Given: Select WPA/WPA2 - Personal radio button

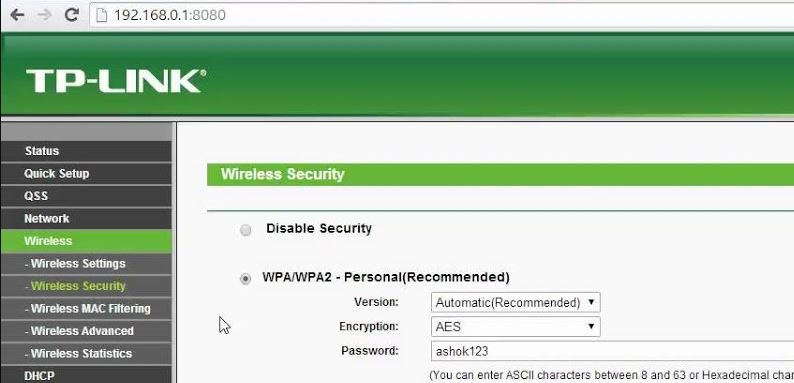Looking at the screenshot, I should [x=246, y=279].
